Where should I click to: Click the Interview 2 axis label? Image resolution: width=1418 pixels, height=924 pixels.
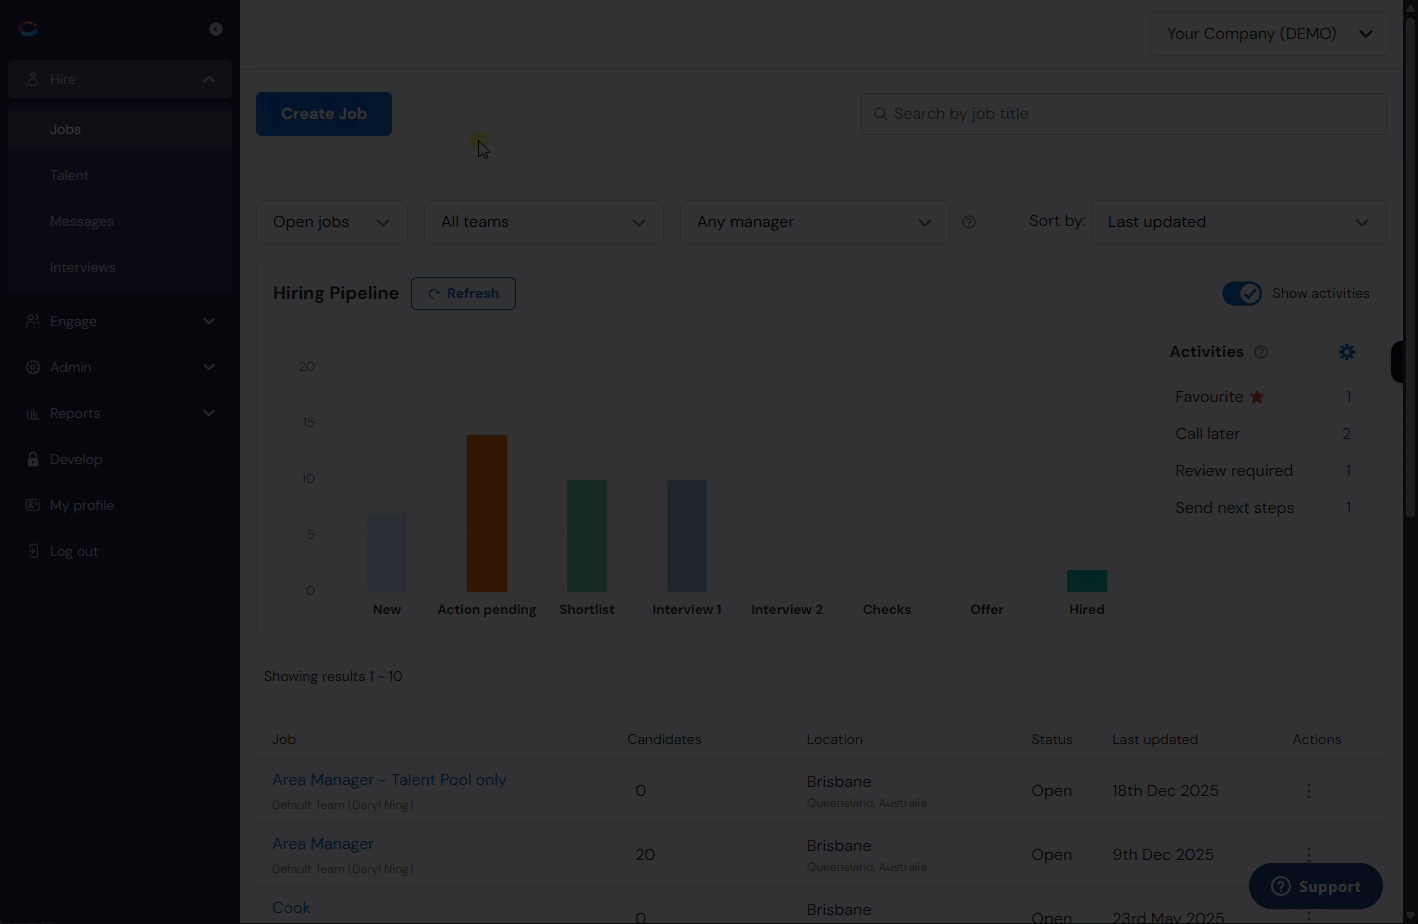tap(787, 610)
